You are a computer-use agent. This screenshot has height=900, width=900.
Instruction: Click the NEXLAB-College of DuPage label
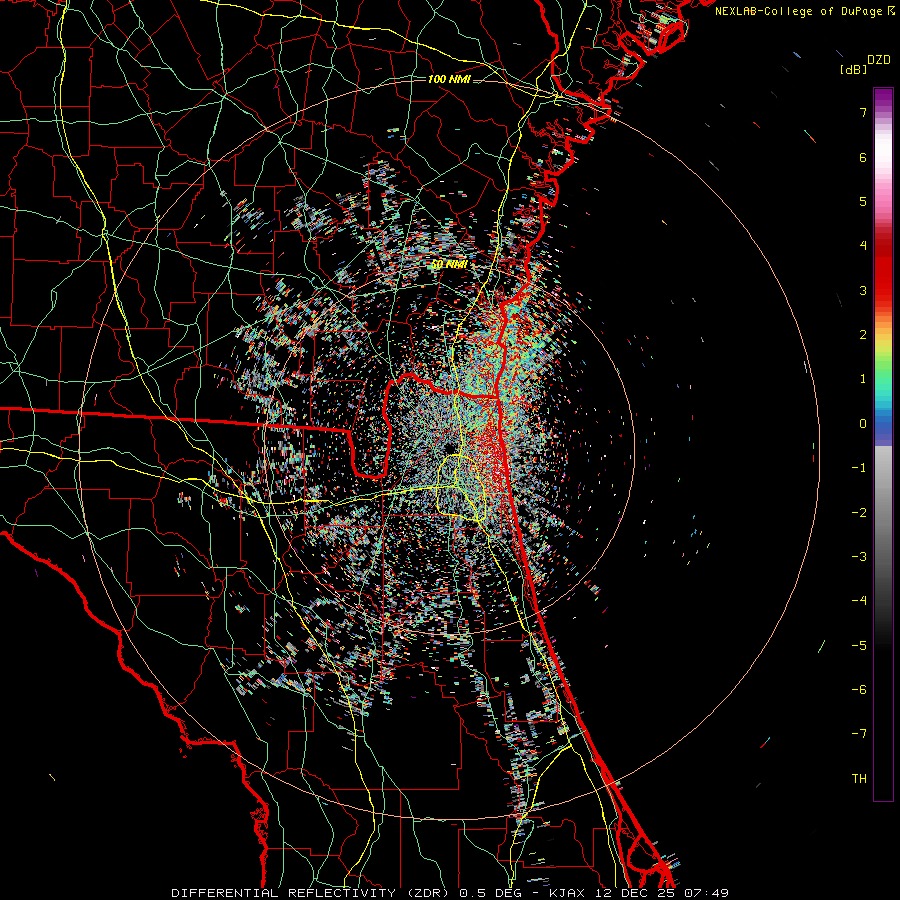coord(800,11)
